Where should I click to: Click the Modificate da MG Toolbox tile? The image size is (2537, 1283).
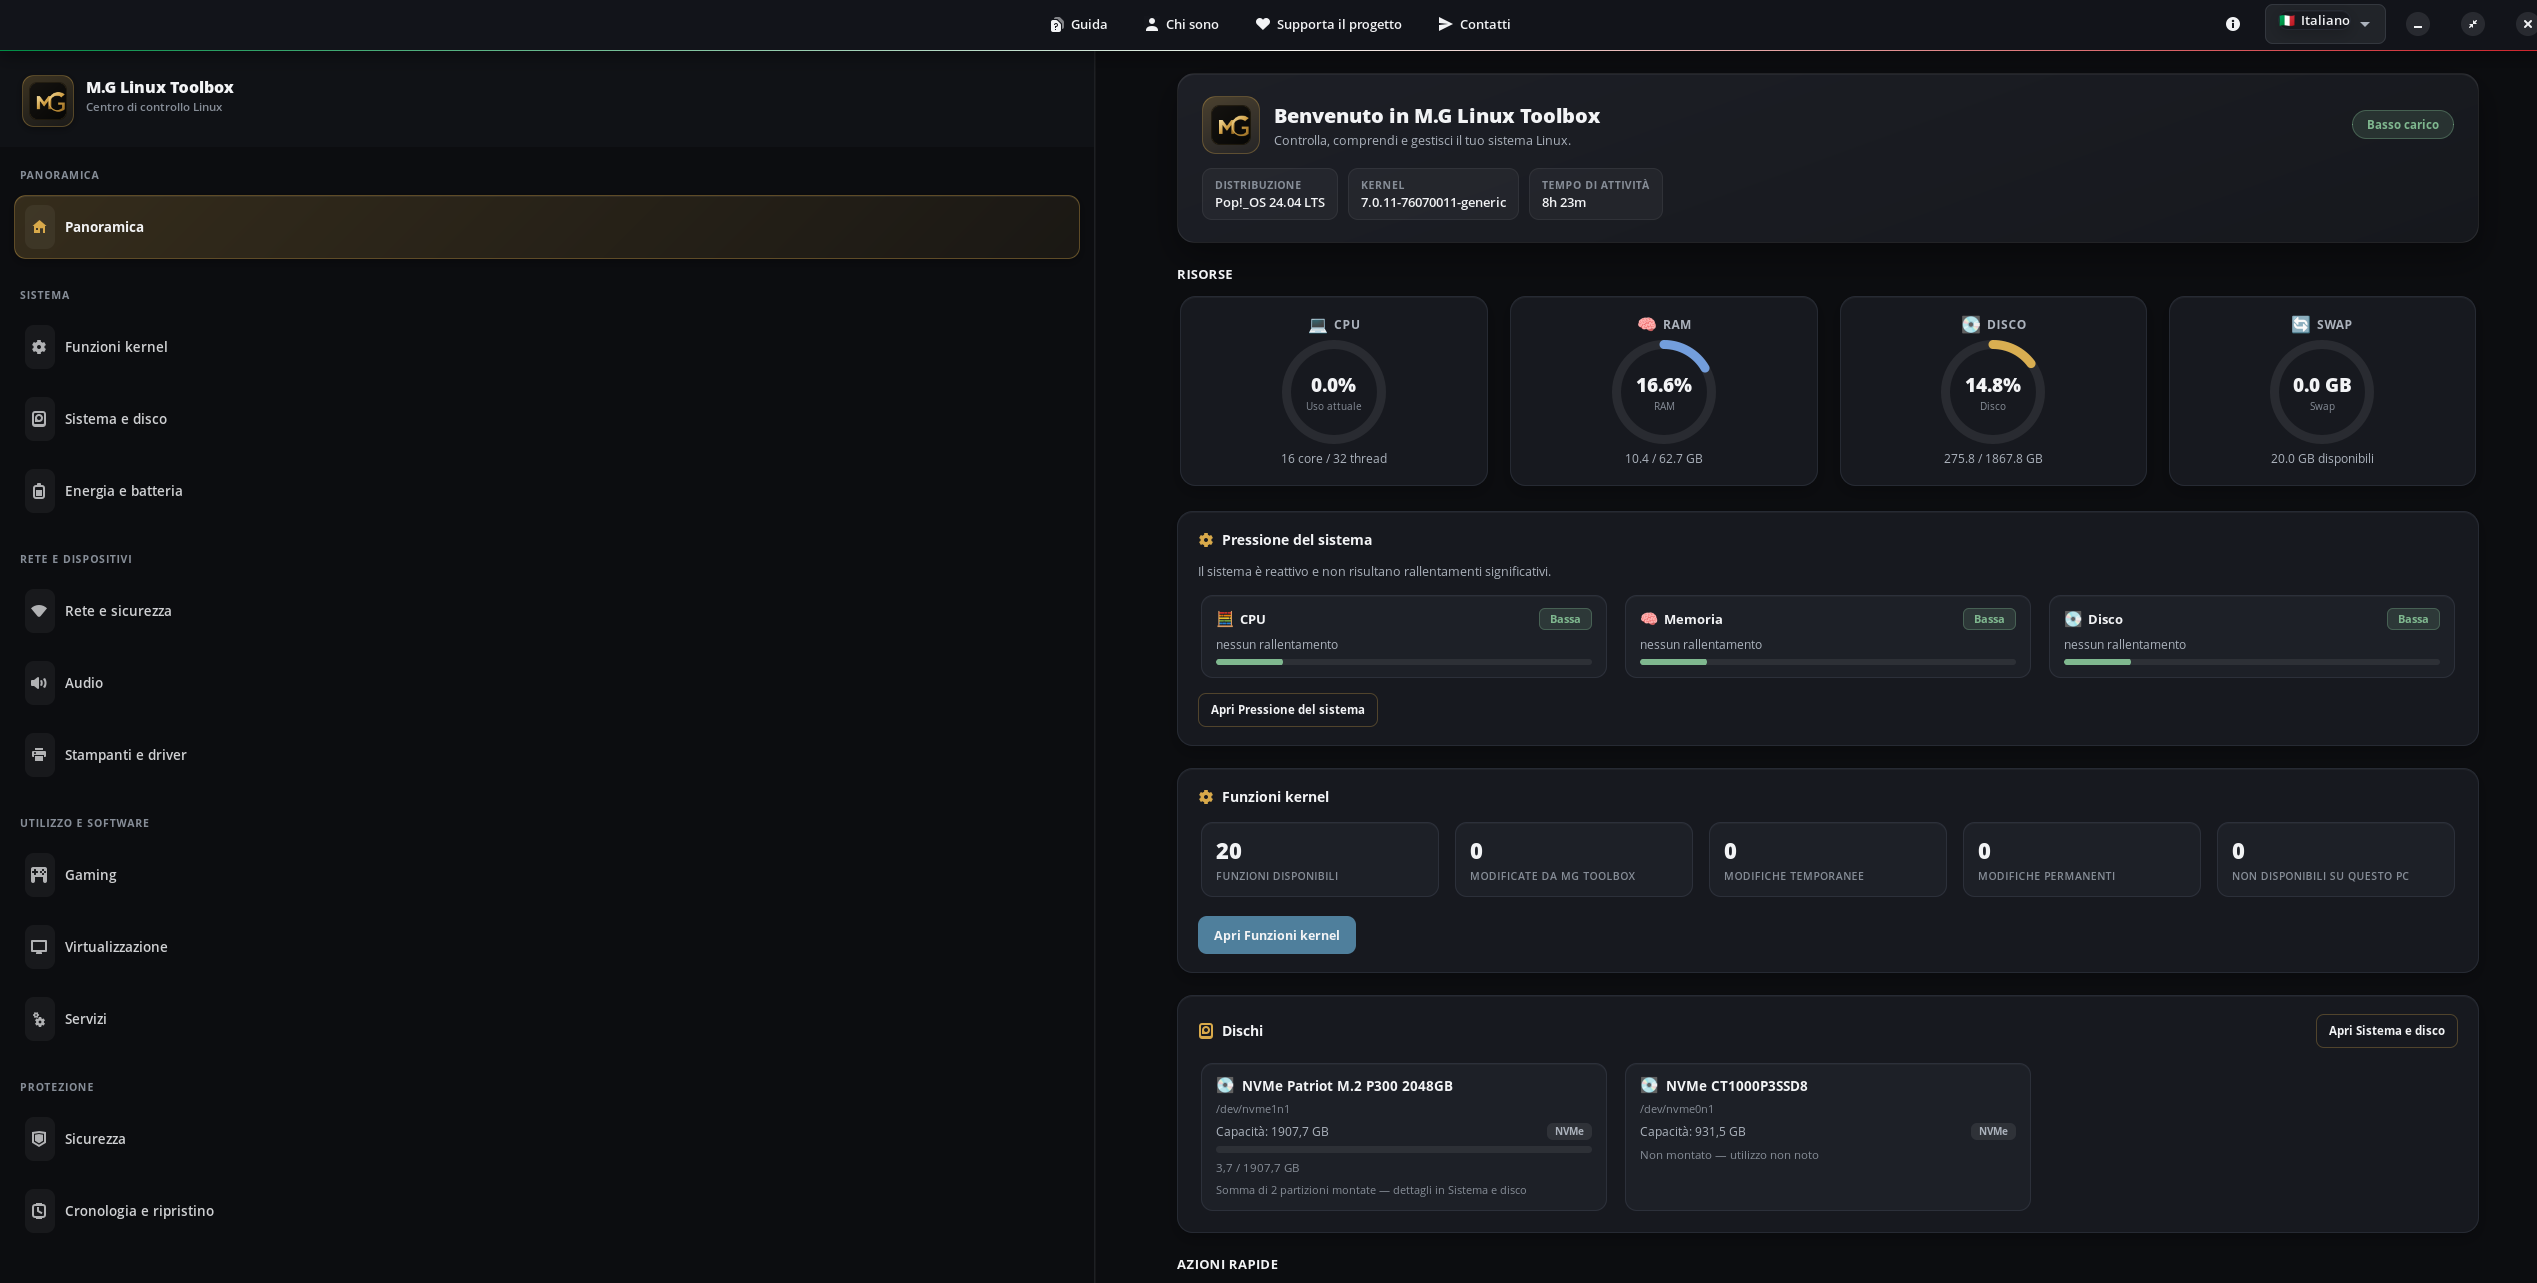(x=1574, y=860)
